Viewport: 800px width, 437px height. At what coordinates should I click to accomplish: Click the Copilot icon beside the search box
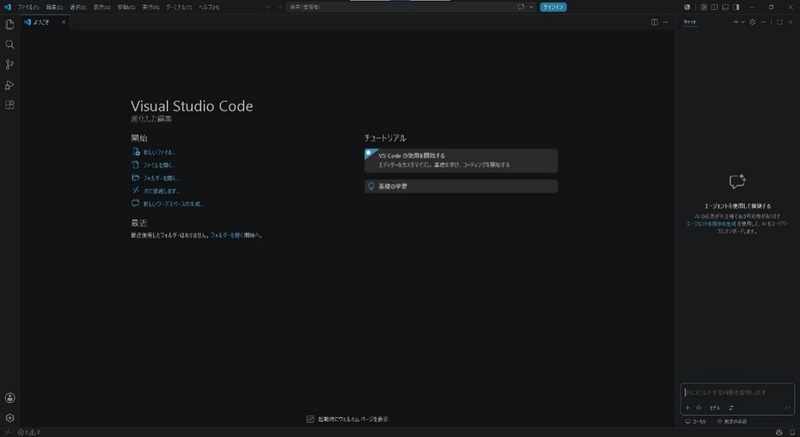tap(521, 7)
